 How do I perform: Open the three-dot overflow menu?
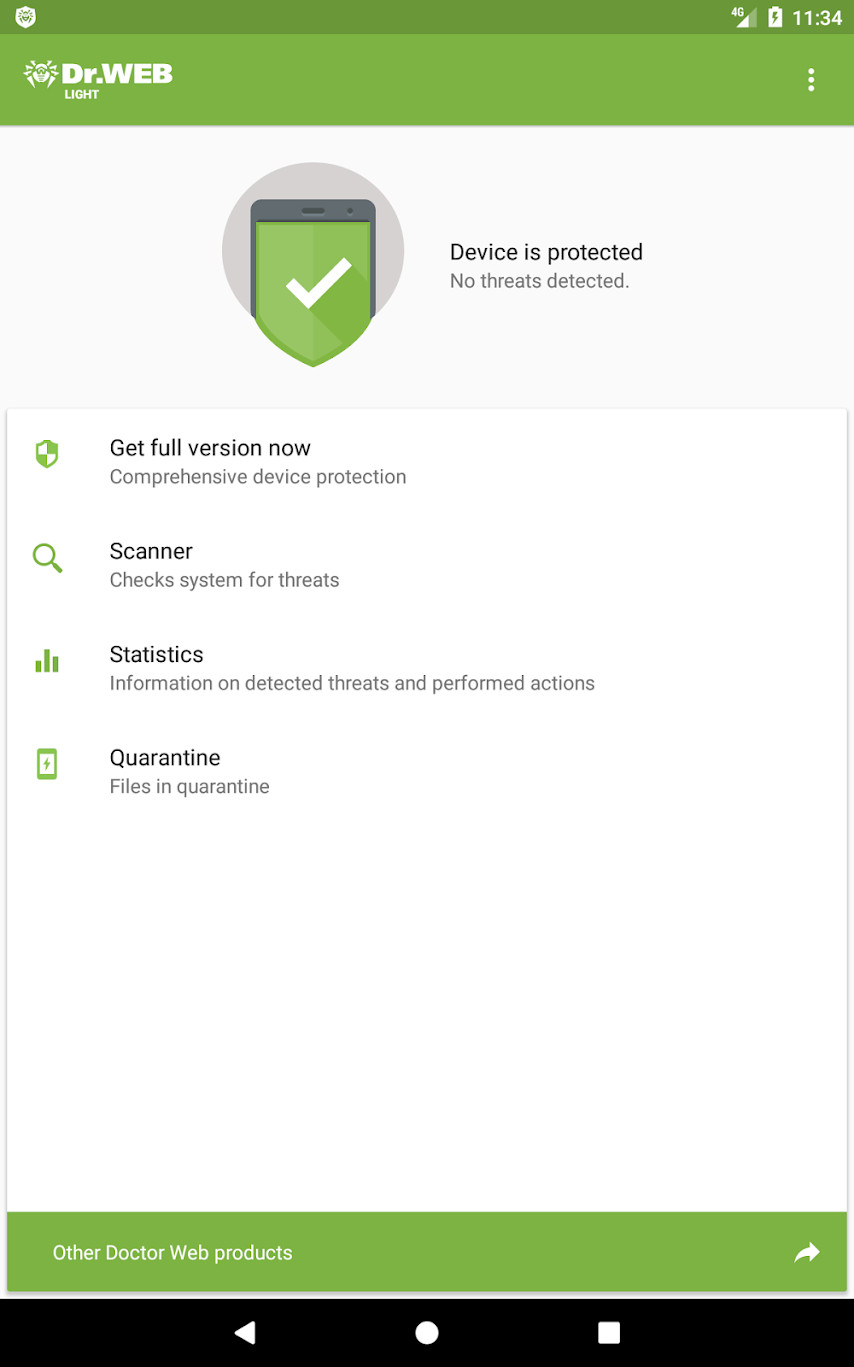(811, 80)
